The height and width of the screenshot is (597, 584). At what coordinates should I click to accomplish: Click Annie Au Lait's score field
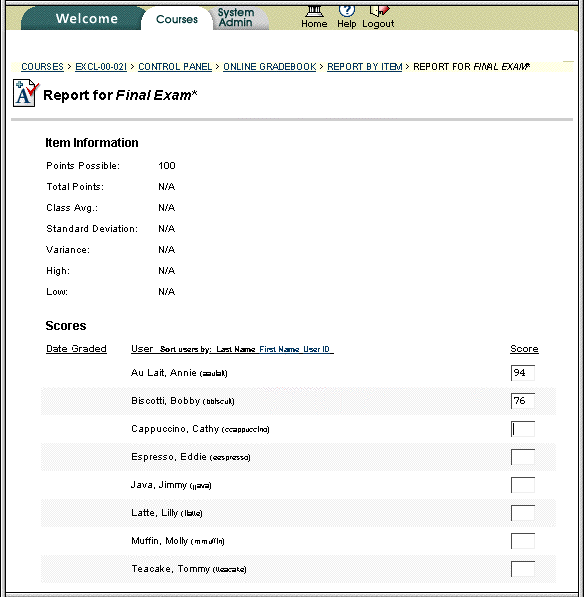[523, 373]
